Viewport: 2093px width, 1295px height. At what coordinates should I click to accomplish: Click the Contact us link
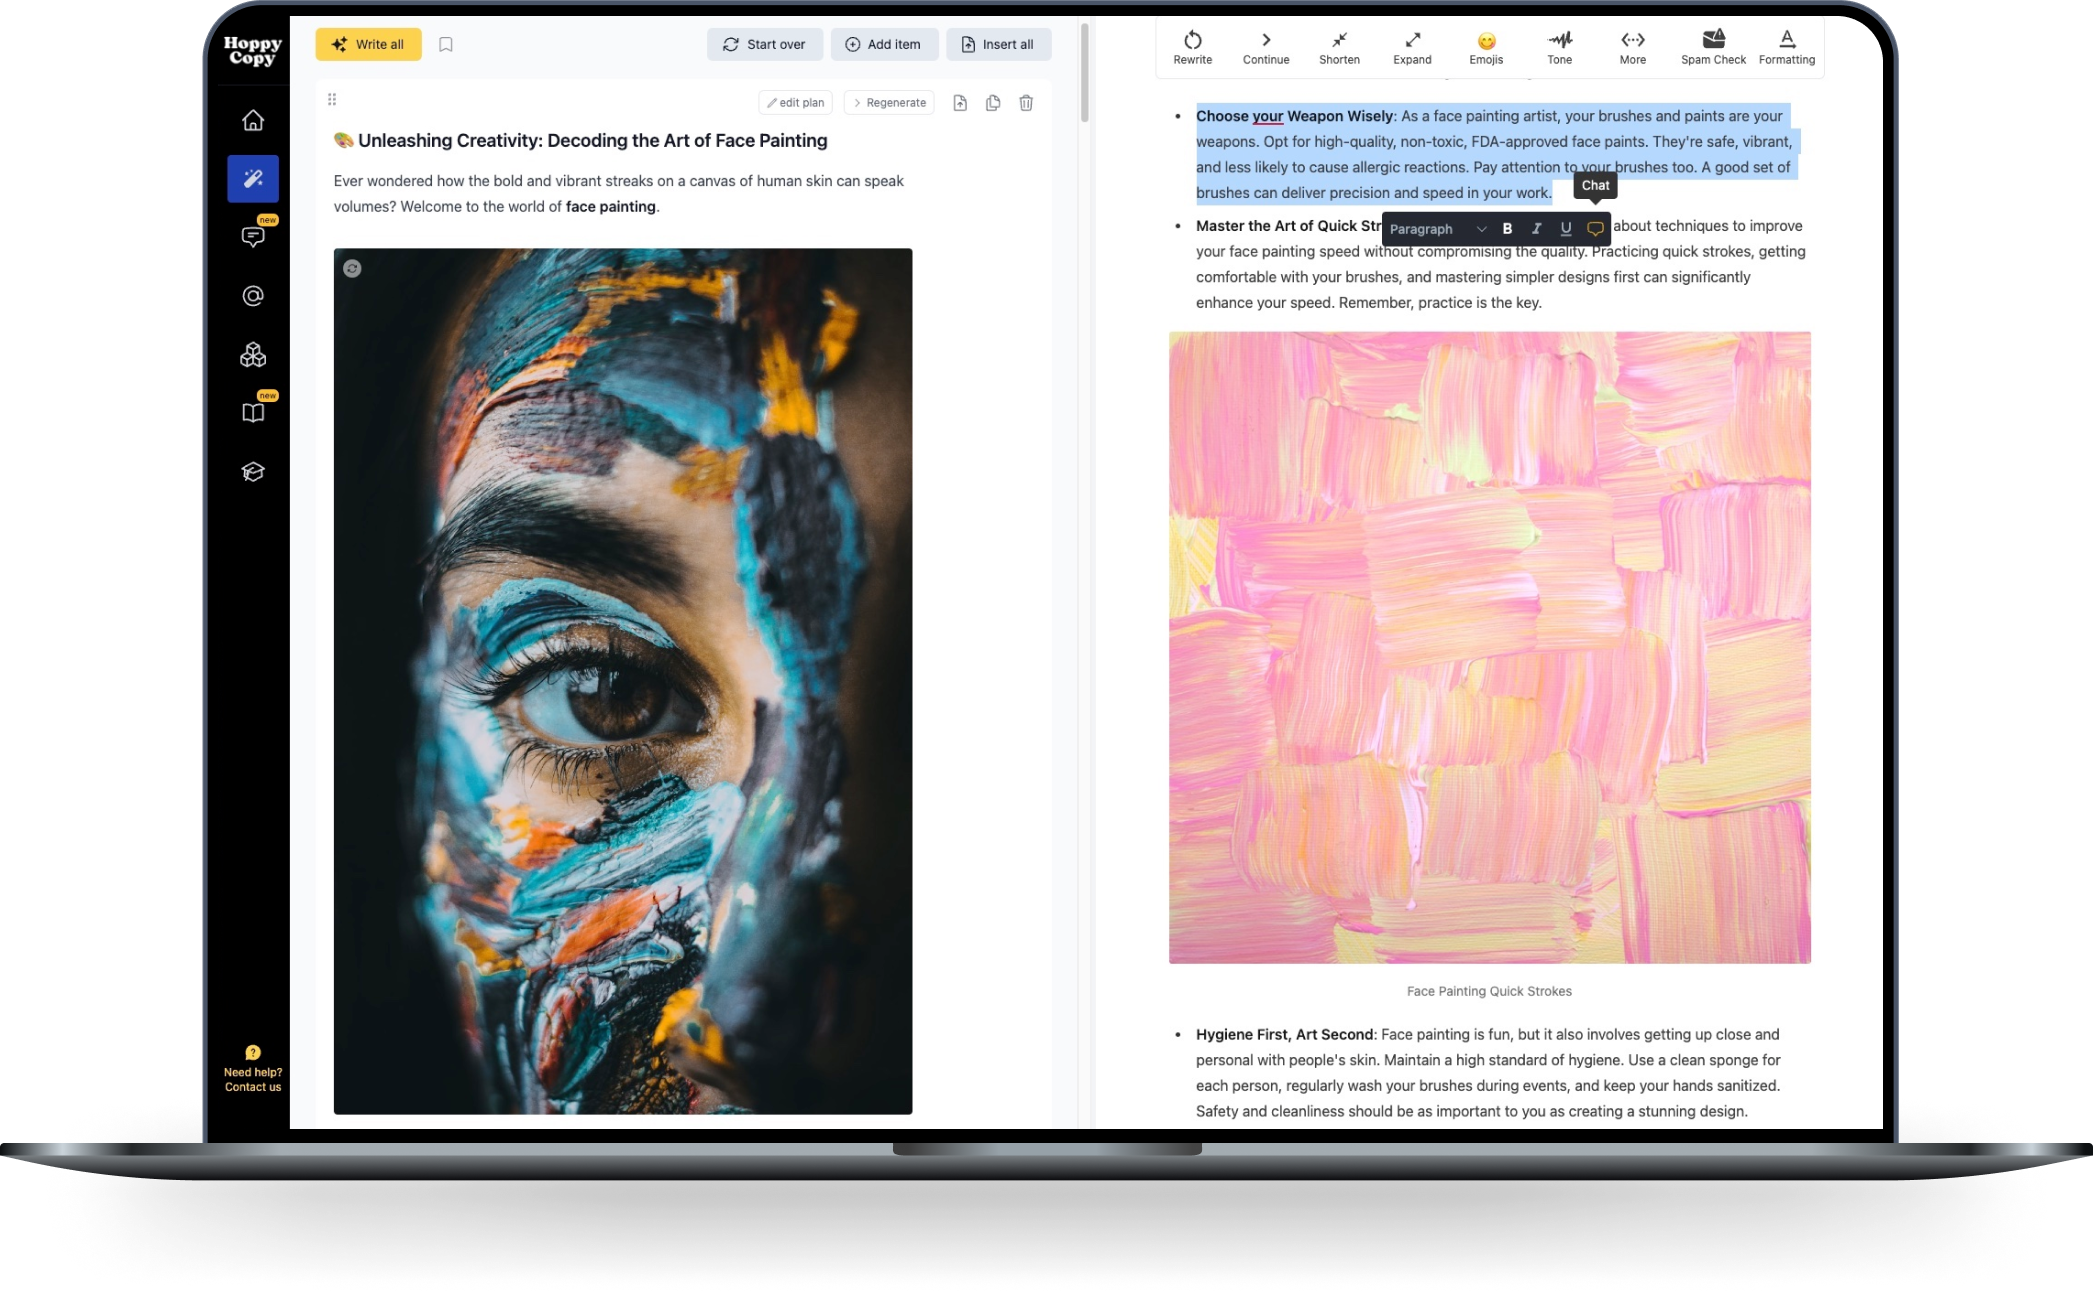tap(253, 1086)
